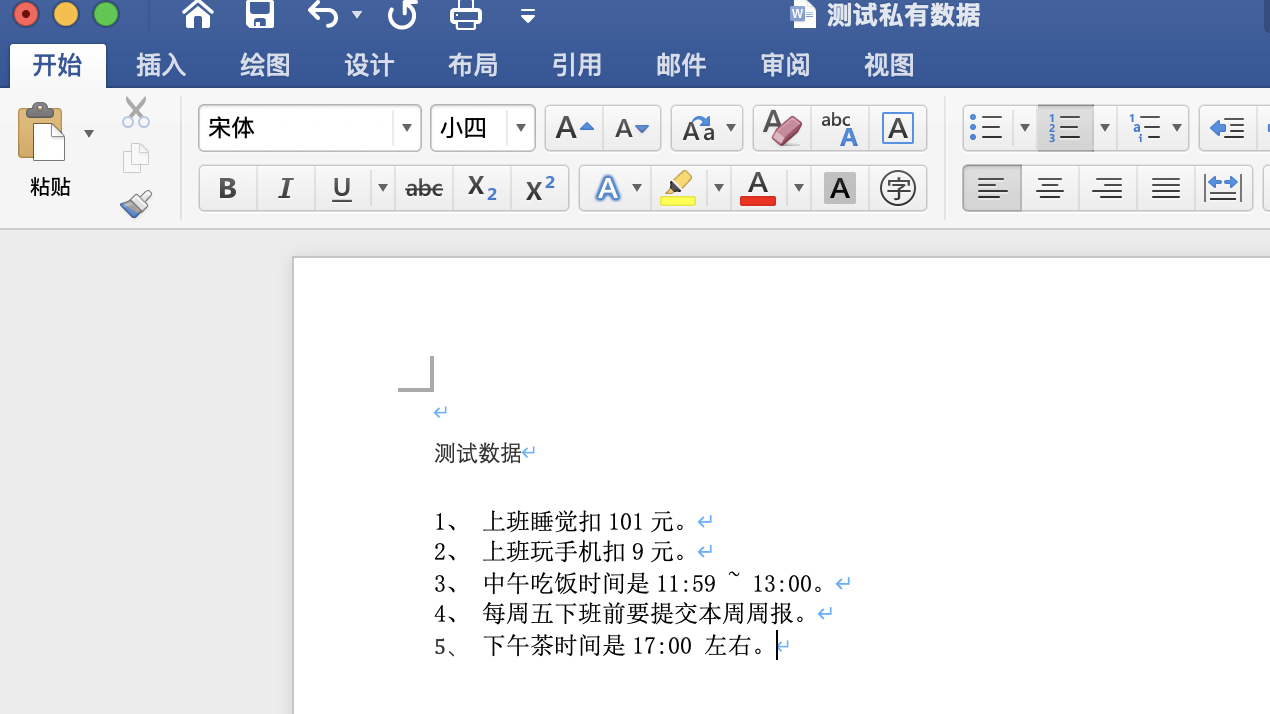Screen dimensions: 1270x714
Task: Clear all formatting with the eraser icon
Action: [x=781, y=128]
